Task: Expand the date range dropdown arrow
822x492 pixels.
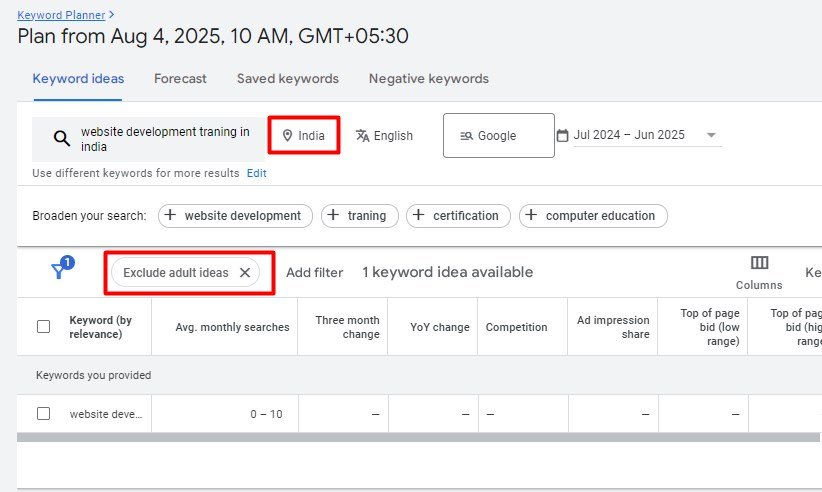Action: point(711,135)
